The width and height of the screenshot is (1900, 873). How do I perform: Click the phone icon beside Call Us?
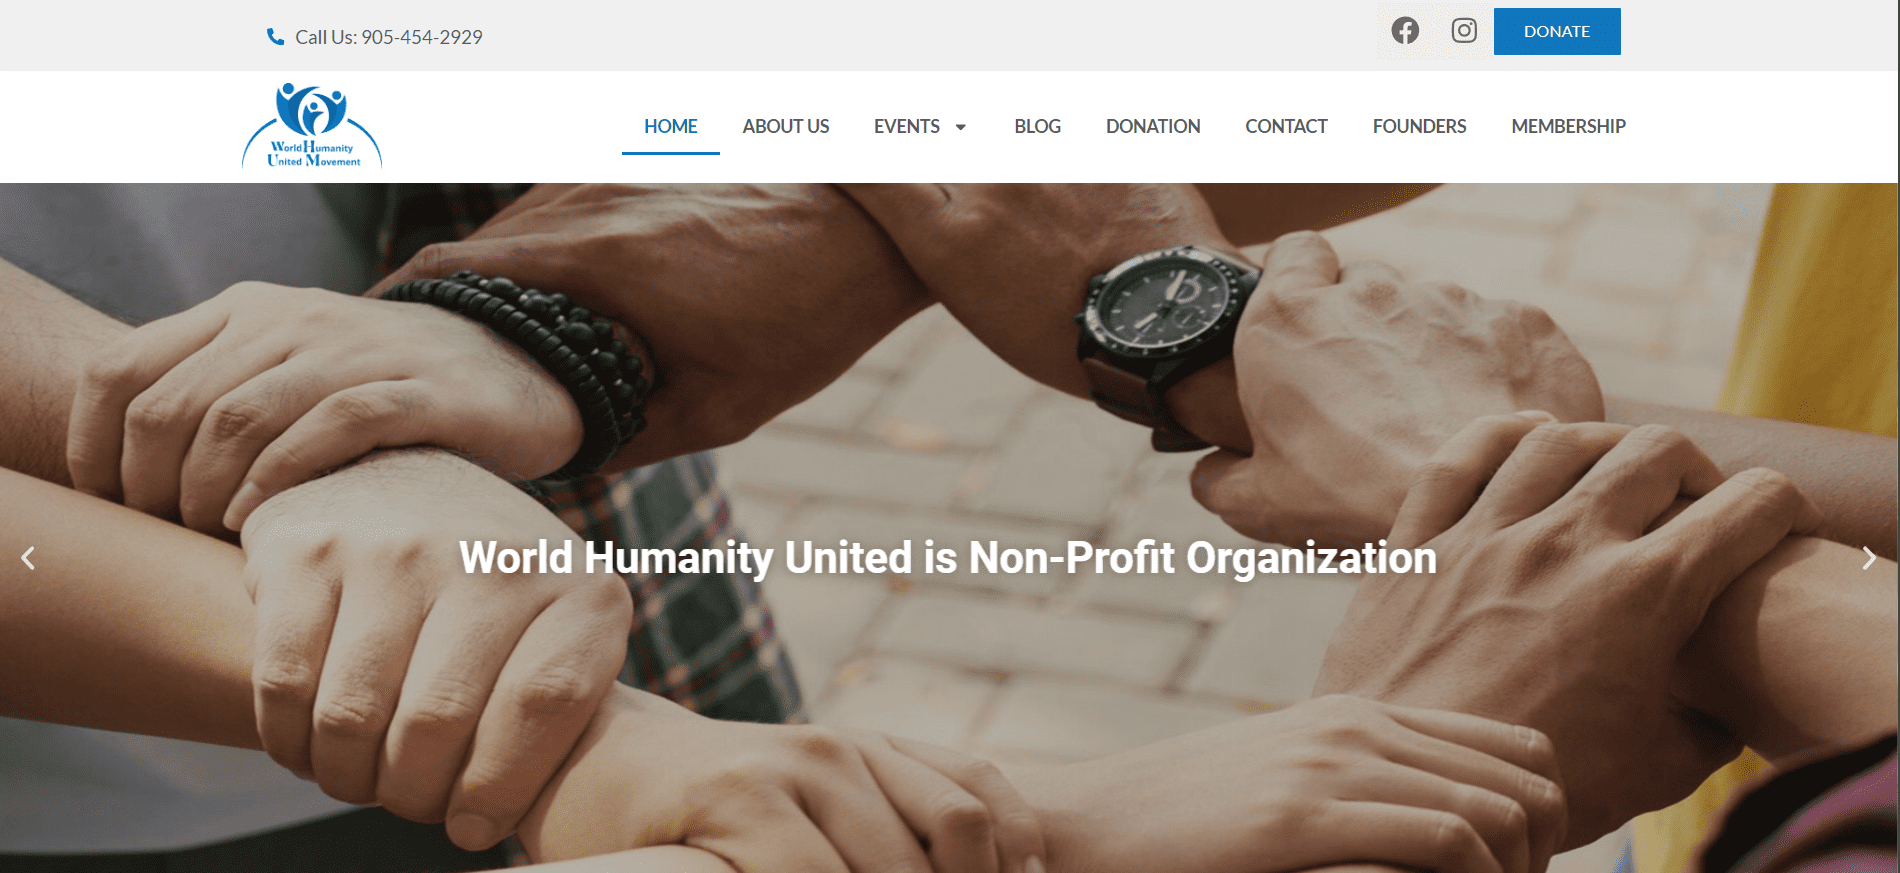click(x=275, y=37)
